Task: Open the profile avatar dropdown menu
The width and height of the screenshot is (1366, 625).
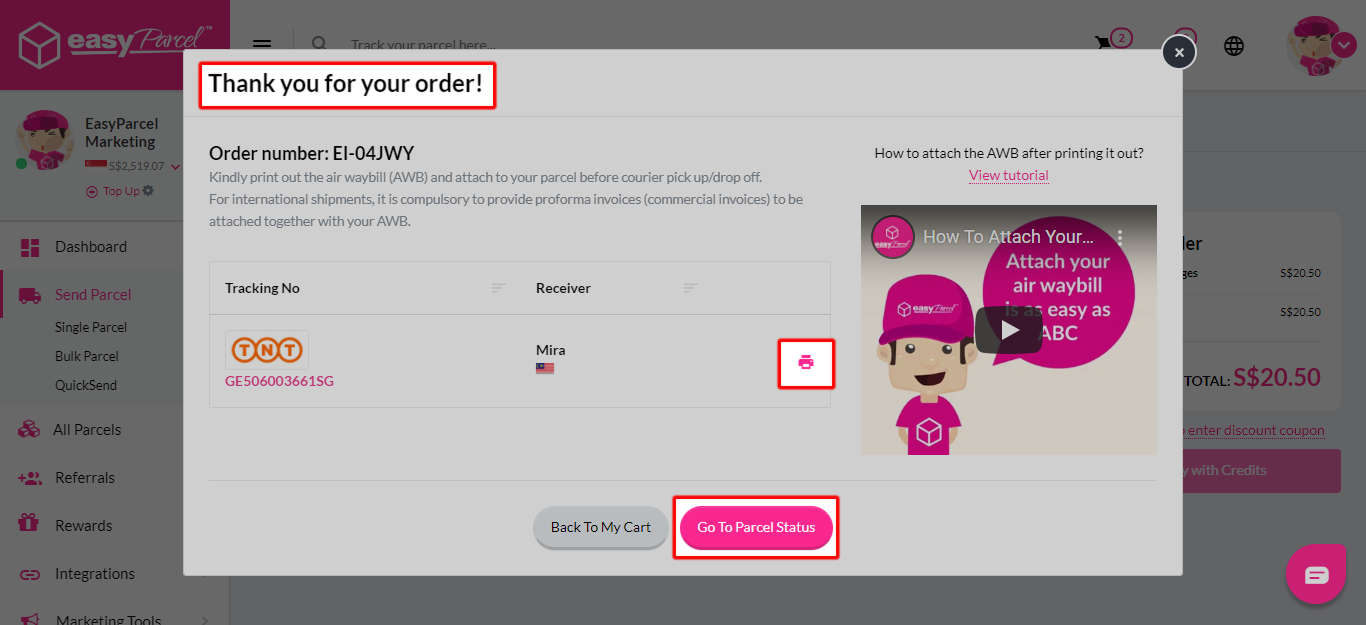Action: 1344,44
